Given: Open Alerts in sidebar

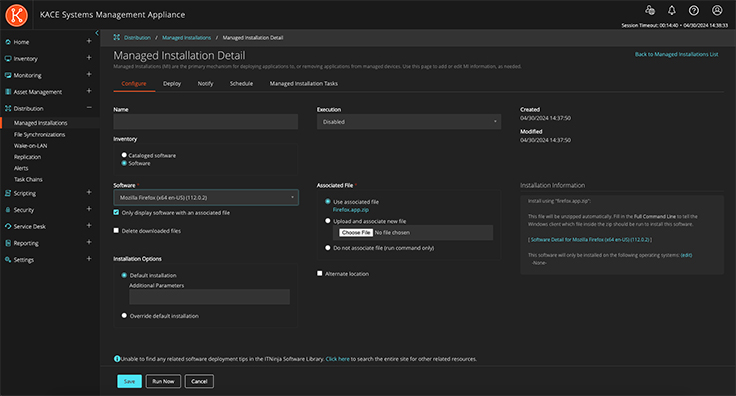Looking at the screenshot, I should (x=21, y=168).
